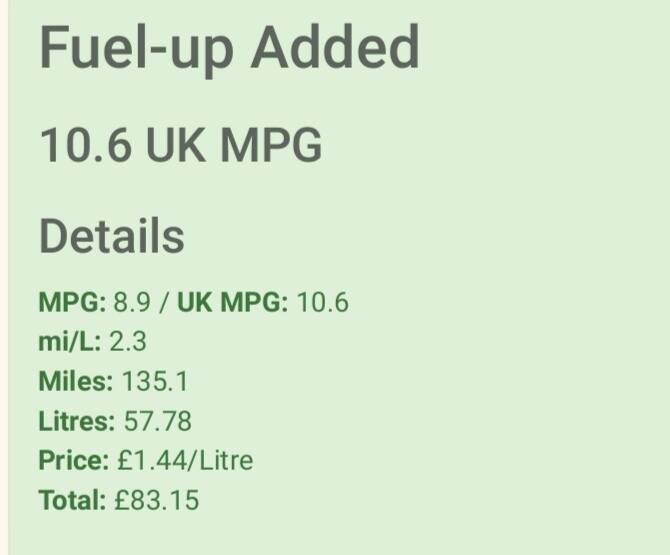Select the 135.1 miles value

pyautogui.click(x=155, y=381)
